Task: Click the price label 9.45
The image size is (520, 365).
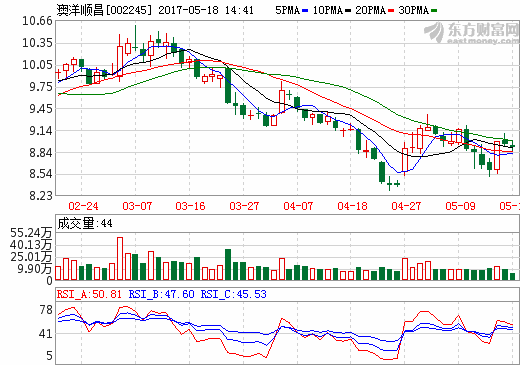Action: [x=41, y=109]
